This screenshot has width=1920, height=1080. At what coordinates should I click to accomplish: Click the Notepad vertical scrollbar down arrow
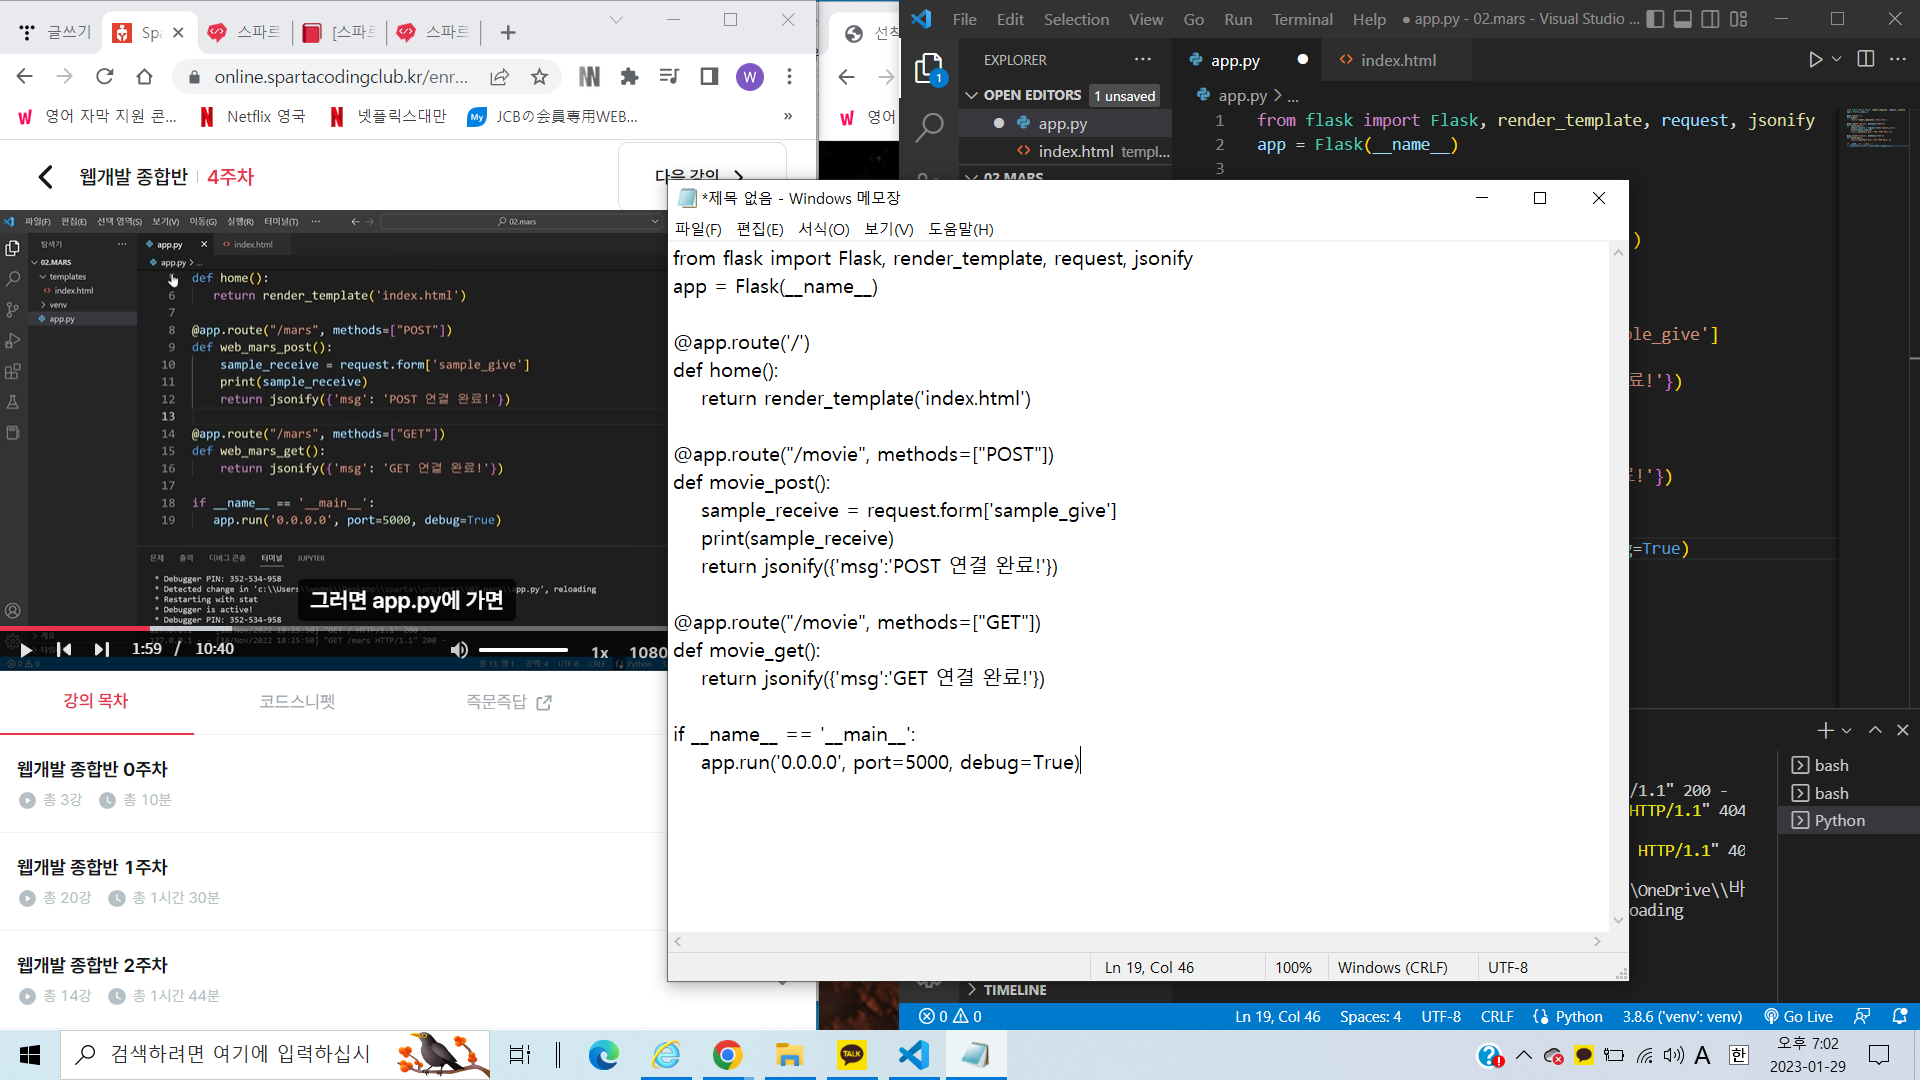1618,921
